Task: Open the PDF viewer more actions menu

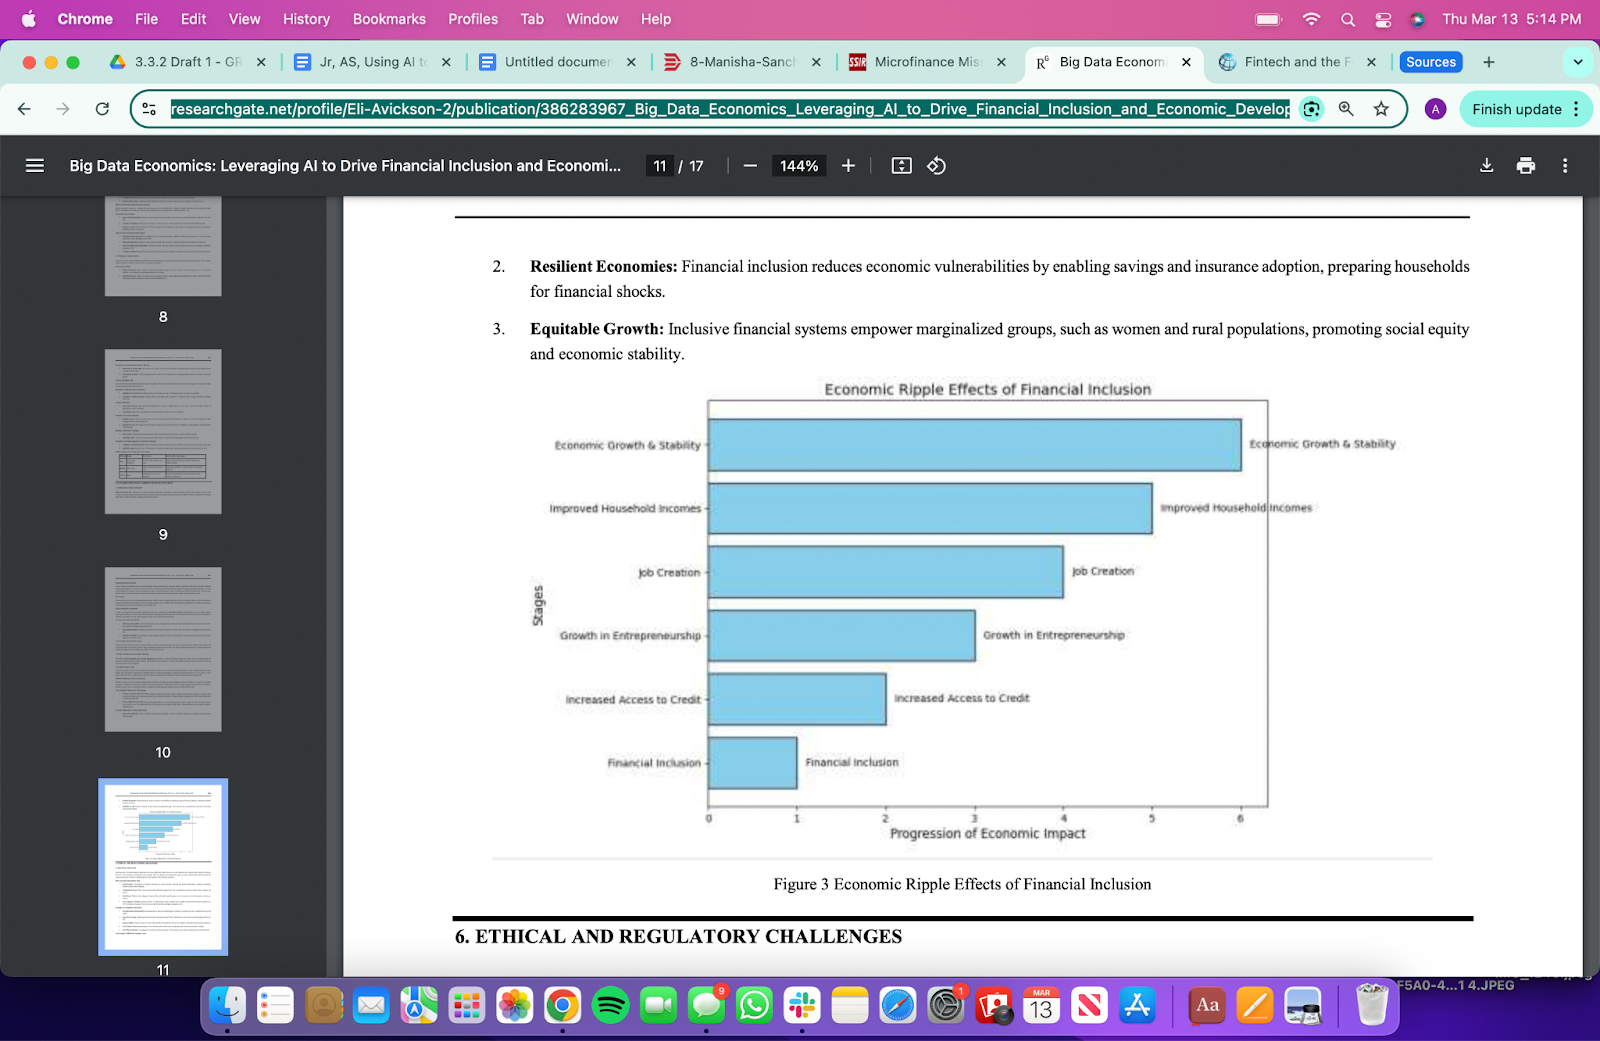Action: click(1565, 166)
